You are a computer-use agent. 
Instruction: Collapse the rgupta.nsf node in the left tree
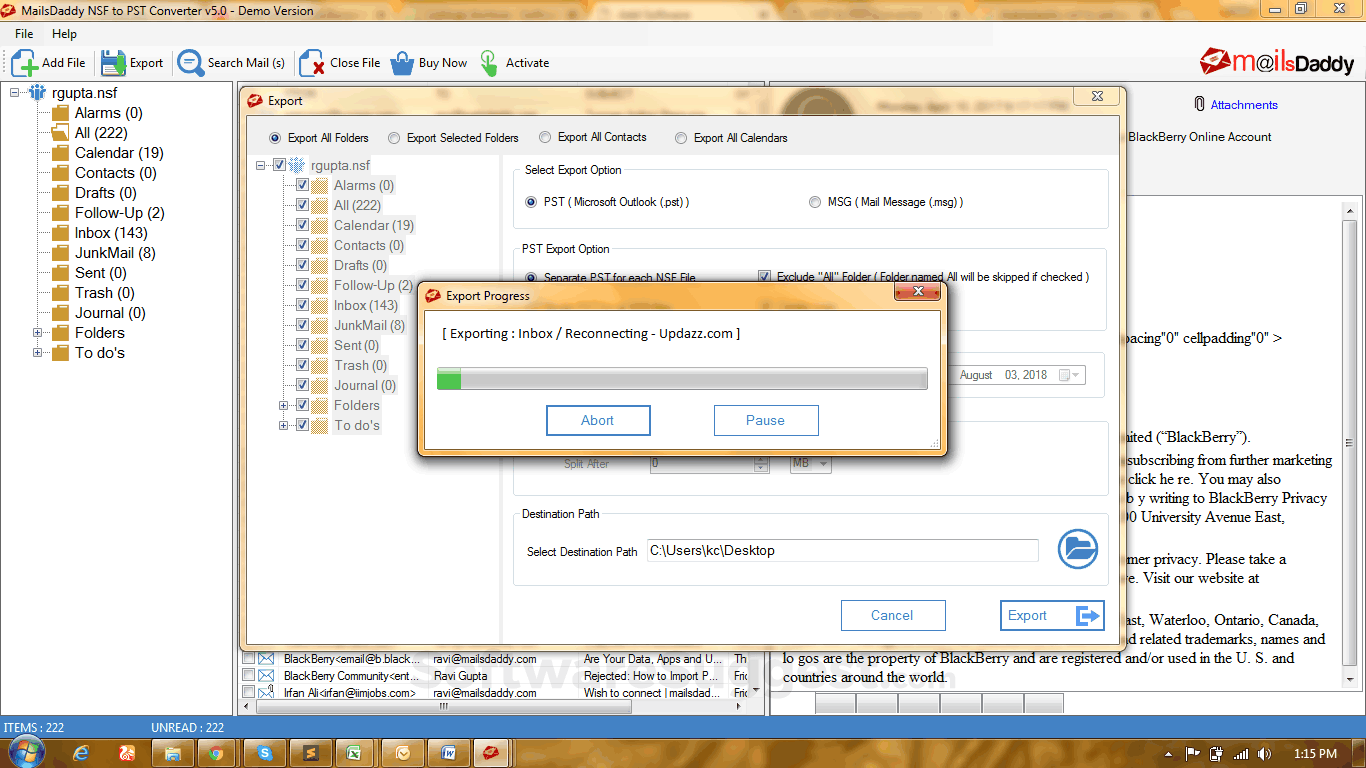tap(15, 93)
